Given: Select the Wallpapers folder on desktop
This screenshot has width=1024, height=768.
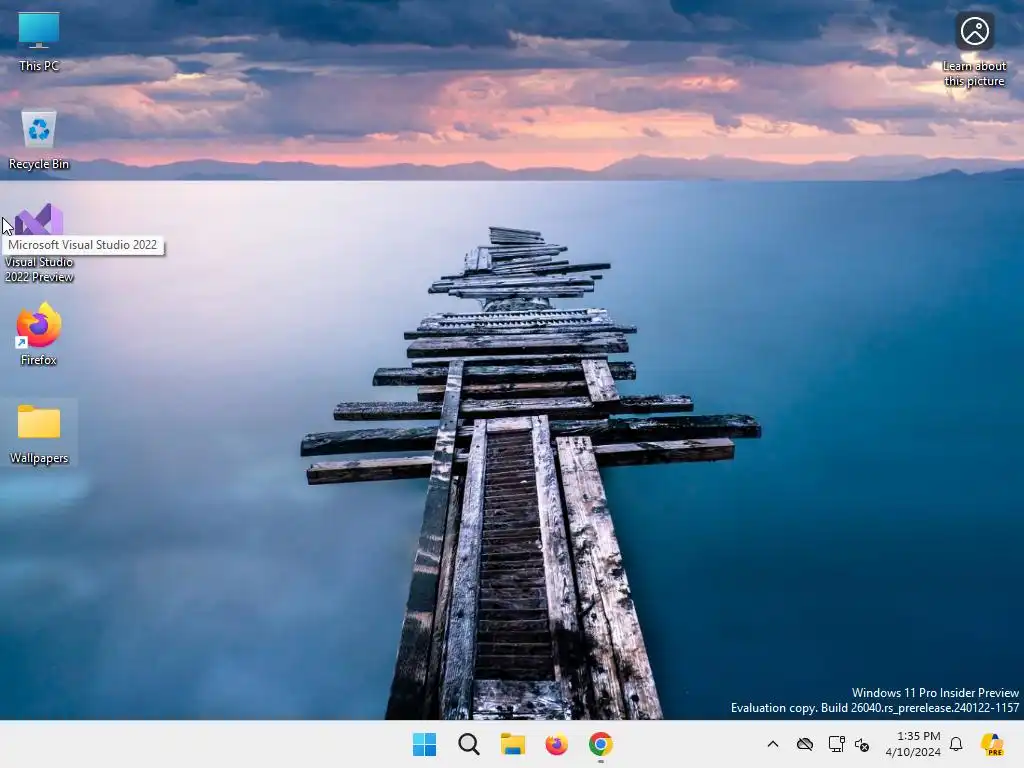Looking at the screenshot, I should (x=39, y=434).
